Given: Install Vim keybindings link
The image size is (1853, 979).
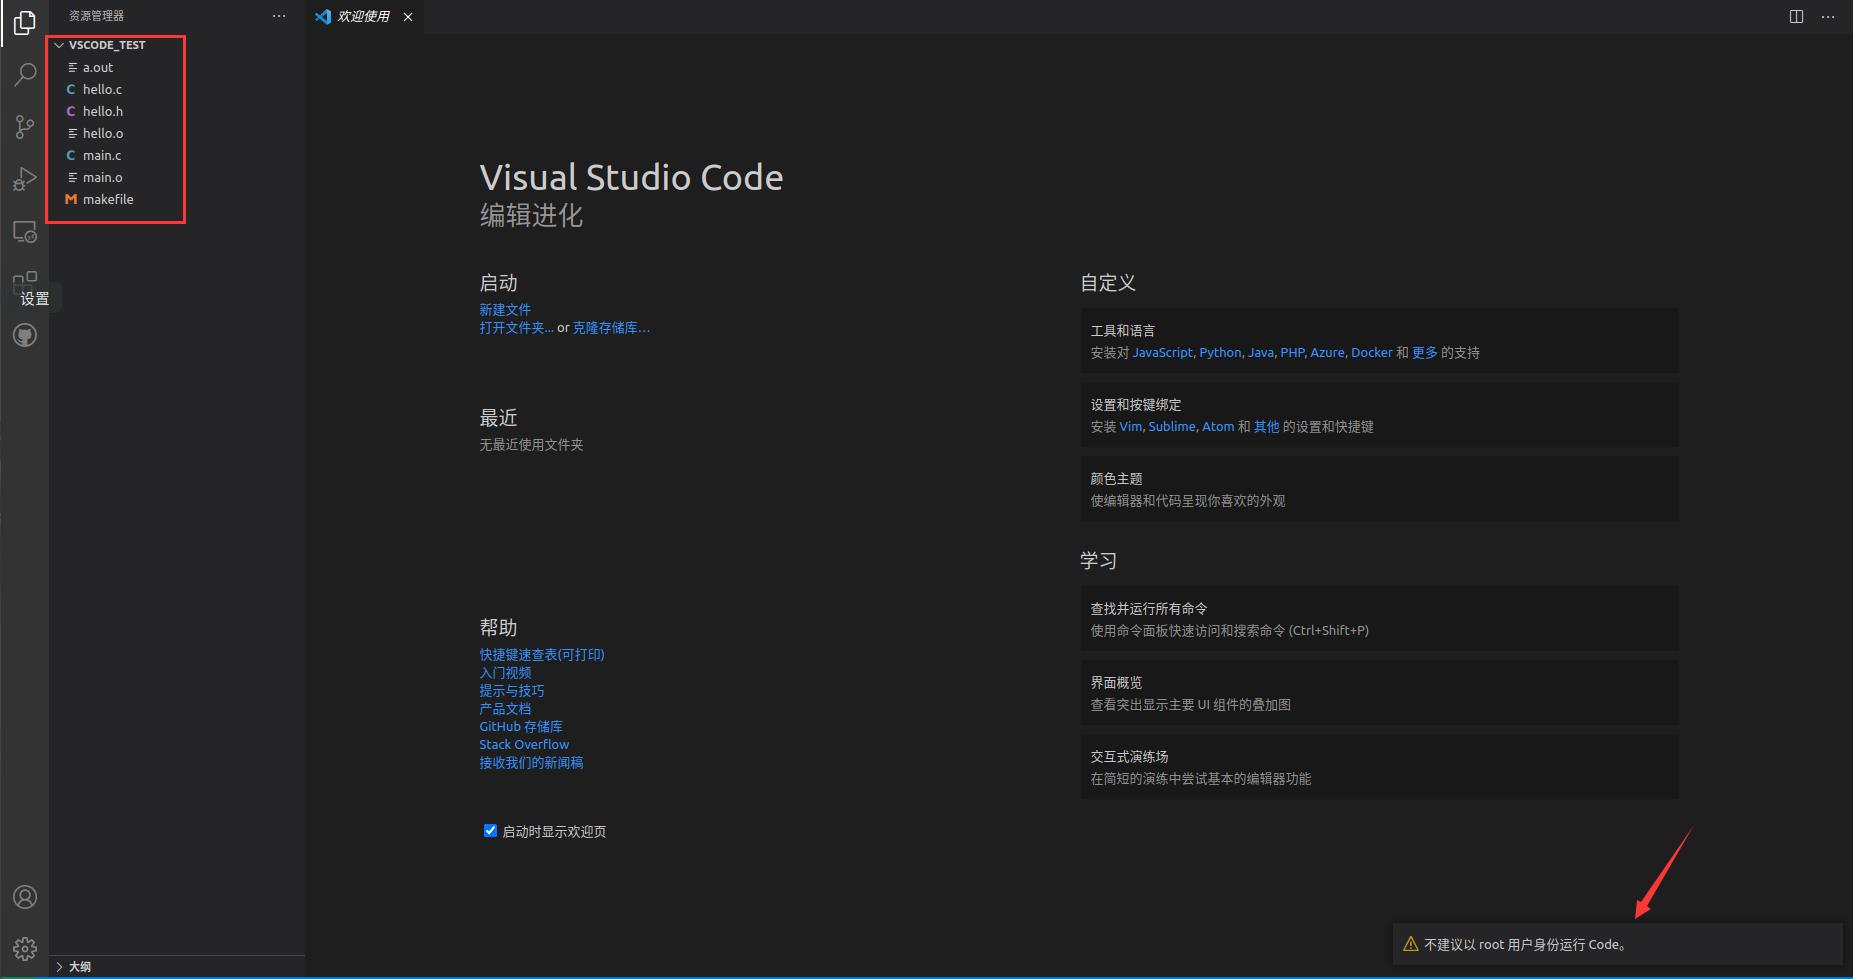Looking at the screenshot, I should [1130, 427].
